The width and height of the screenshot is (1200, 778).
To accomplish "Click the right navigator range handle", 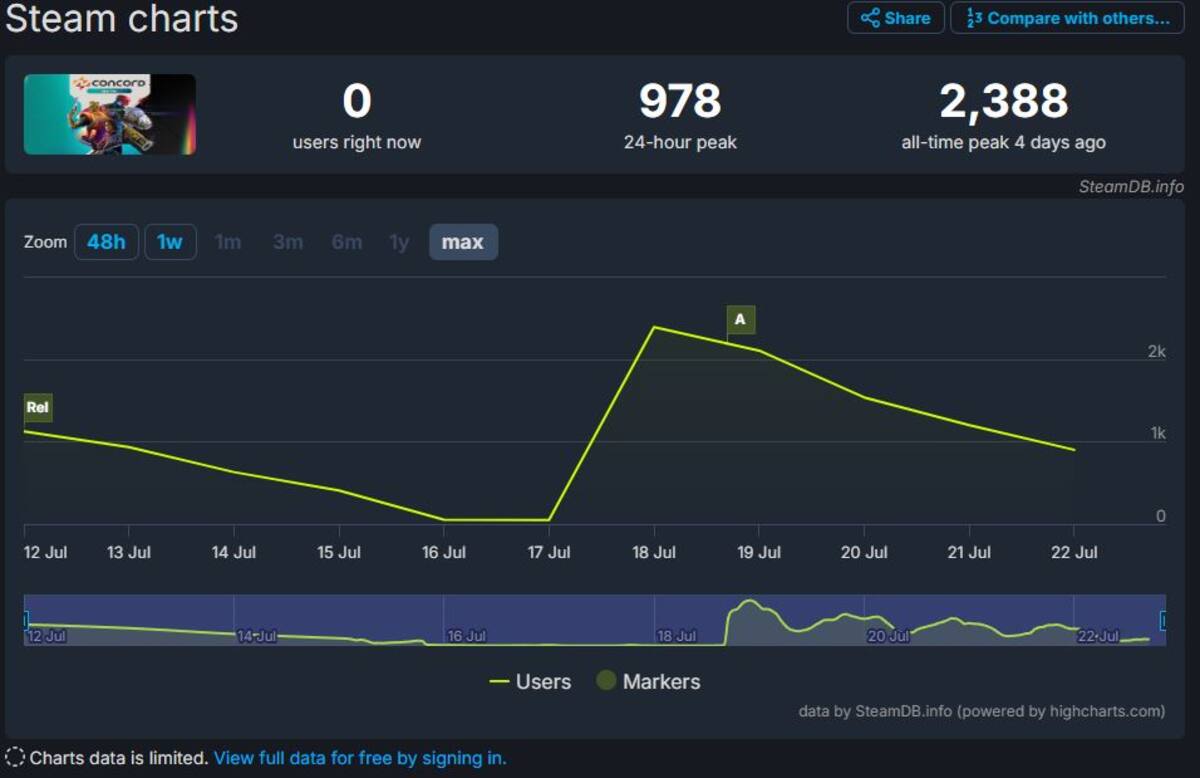I will 1163,620.
